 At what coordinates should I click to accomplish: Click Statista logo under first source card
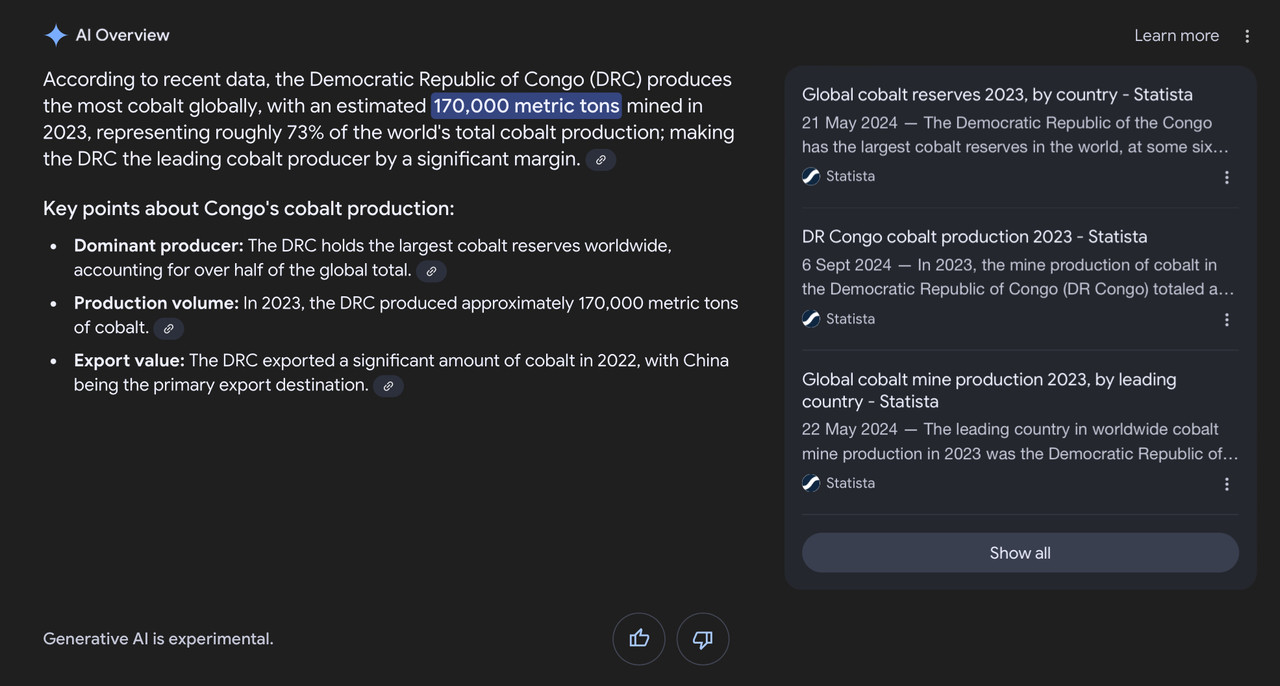point(811,176)
